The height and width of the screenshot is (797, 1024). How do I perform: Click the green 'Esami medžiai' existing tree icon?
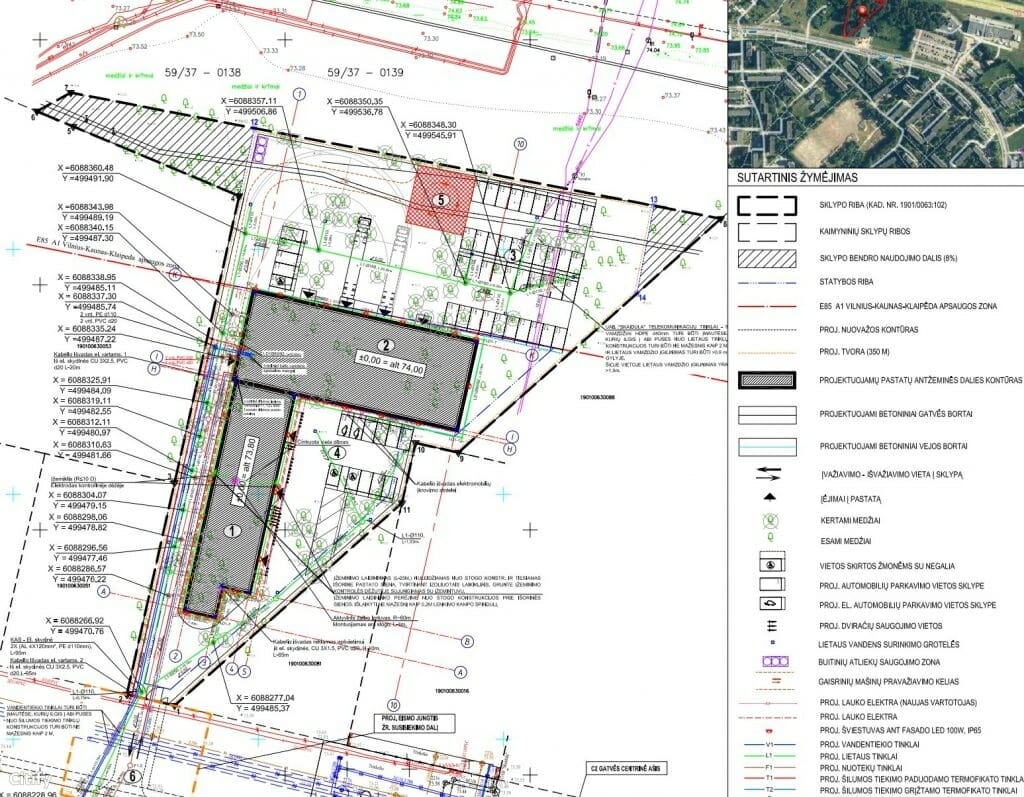coord(770,537)
